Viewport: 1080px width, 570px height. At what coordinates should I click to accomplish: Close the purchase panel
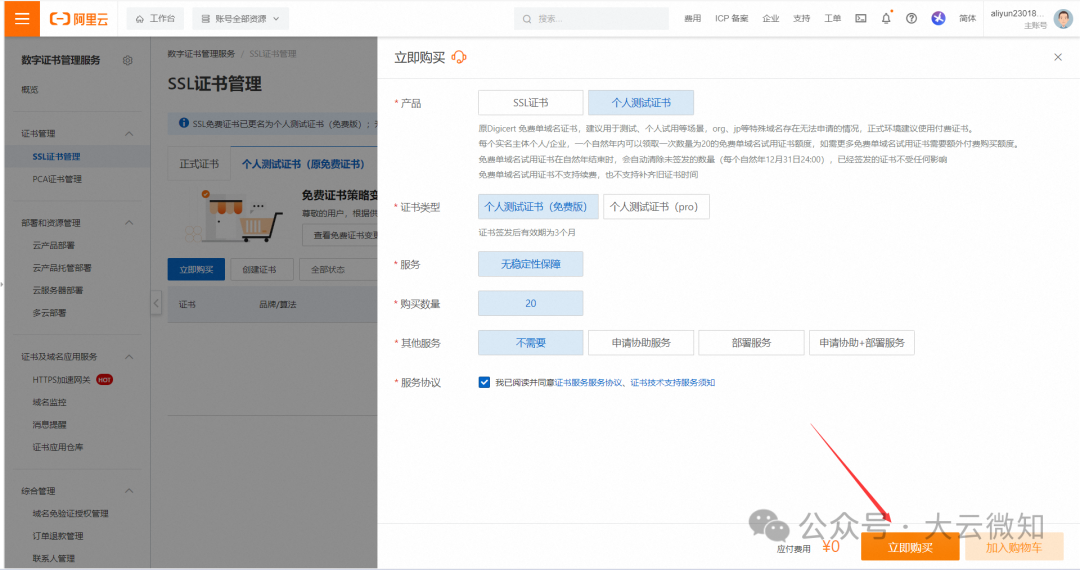click(x=1058, y=57)
